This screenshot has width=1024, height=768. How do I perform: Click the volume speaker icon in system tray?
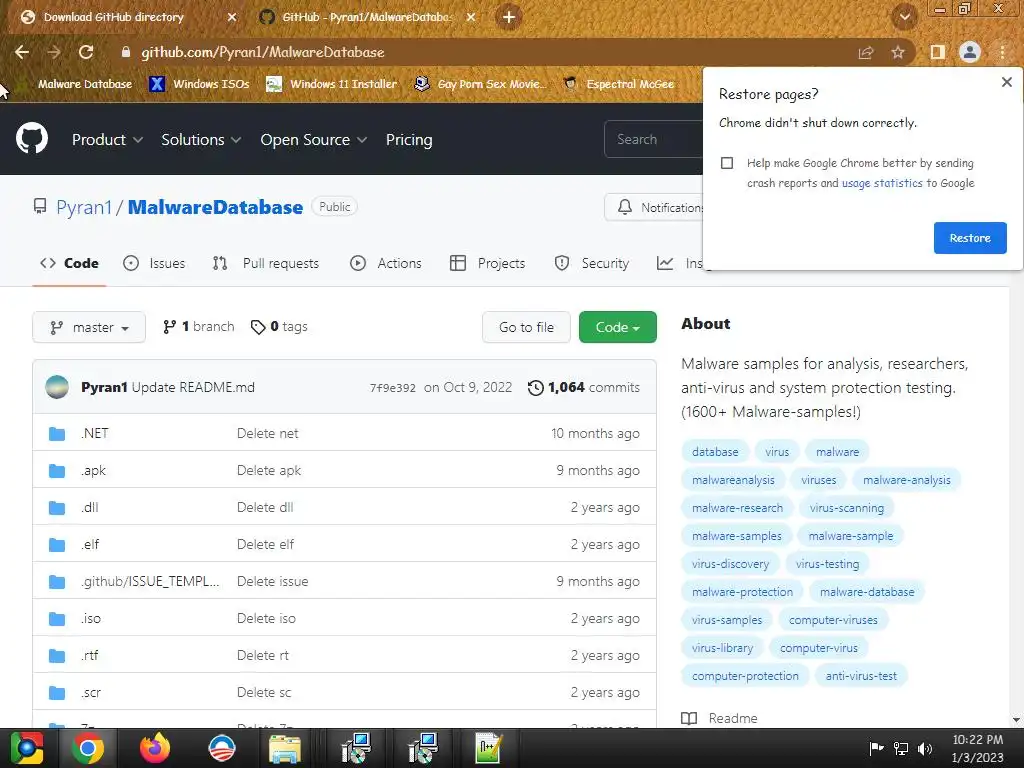925,748
